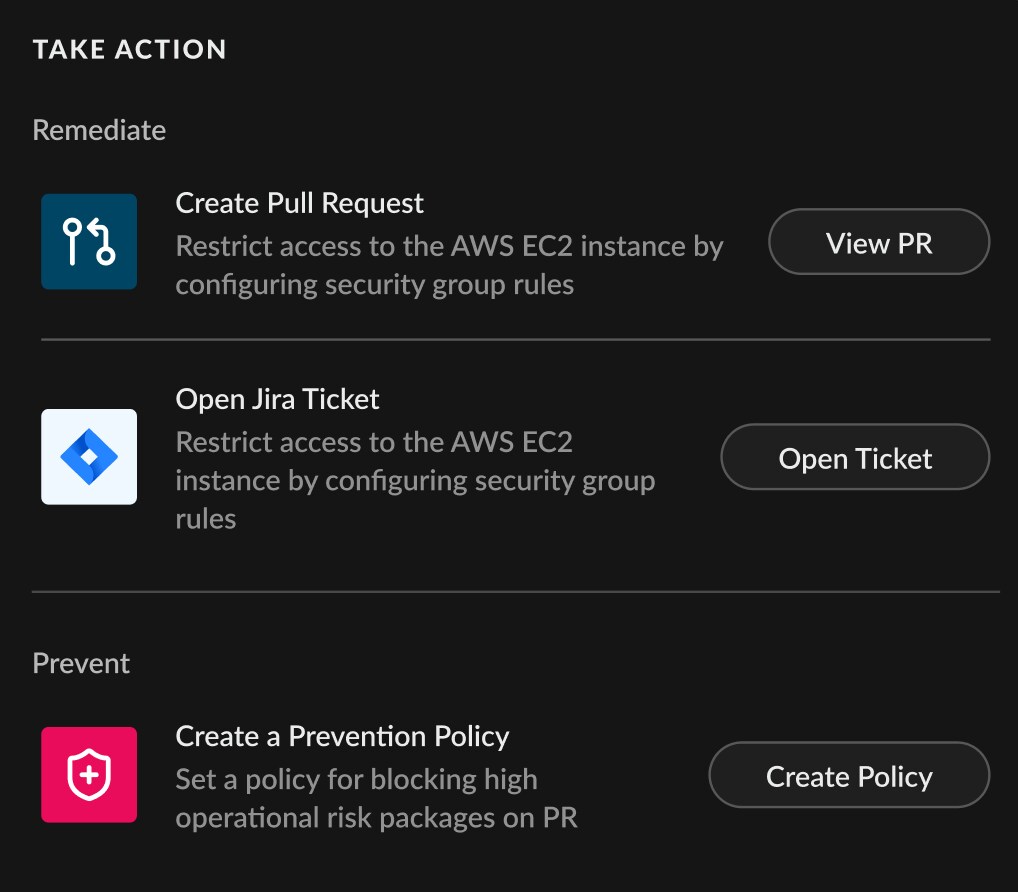Image resolution: width=1018 pixels, height=892 pixels.
Task: Click the lone word 'rules' in Jira description
Action: pyautogui.click(x=205, y=519)
